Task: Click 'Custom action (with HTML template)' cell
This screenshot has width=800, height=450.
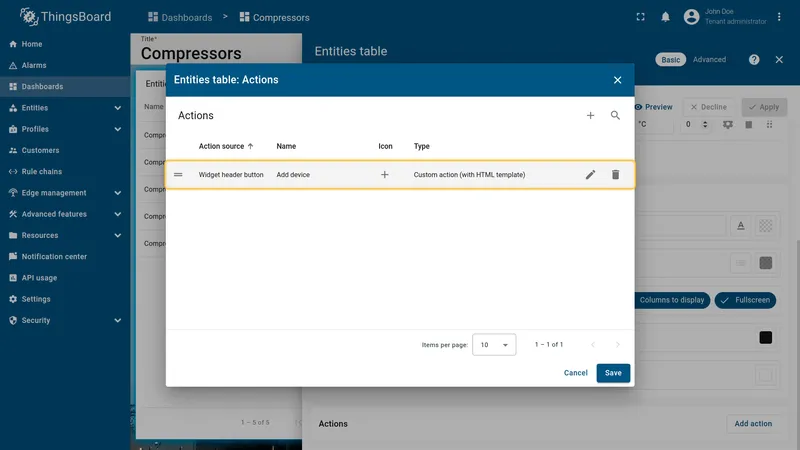Action: tap(469, 174)
